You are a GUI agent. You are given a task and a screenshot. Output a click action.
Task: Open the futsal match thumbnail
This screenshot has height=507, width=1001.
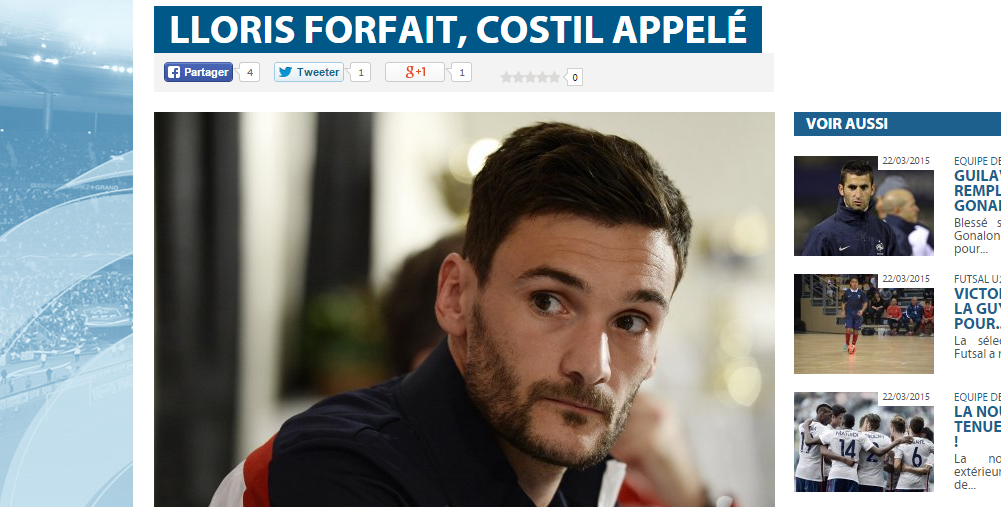pos(863,324)
